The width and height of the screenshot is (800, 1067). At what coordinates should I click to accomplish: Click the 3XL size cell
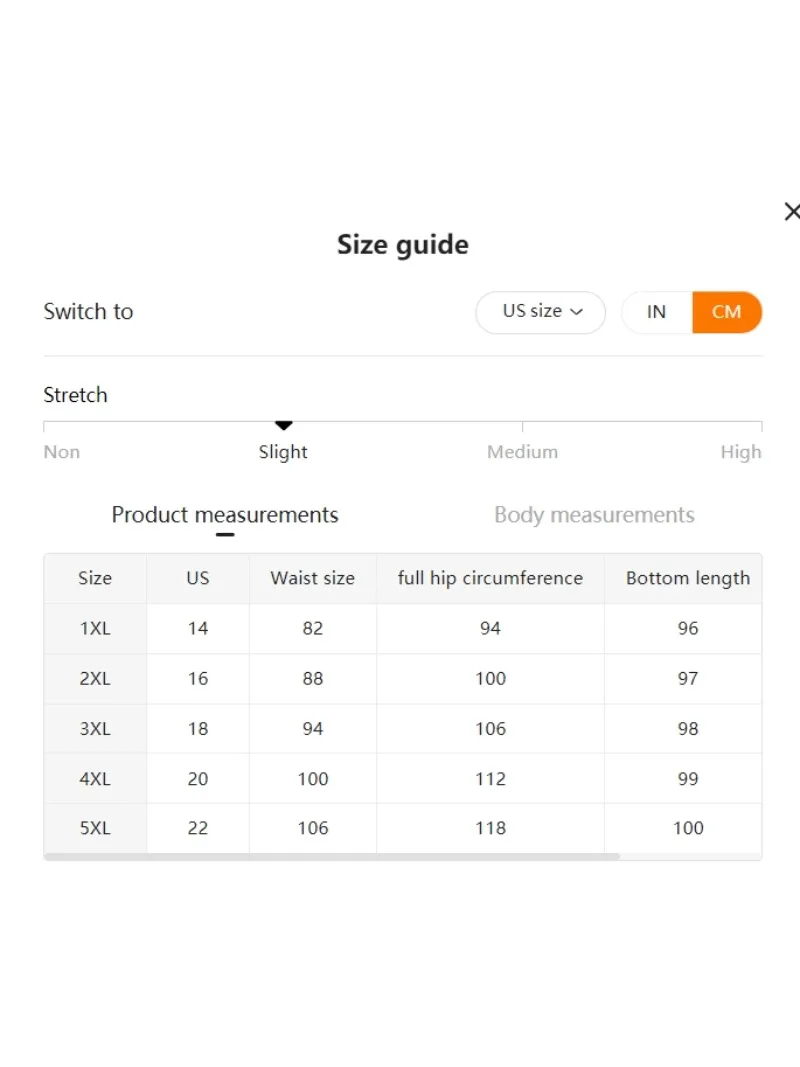95,729
